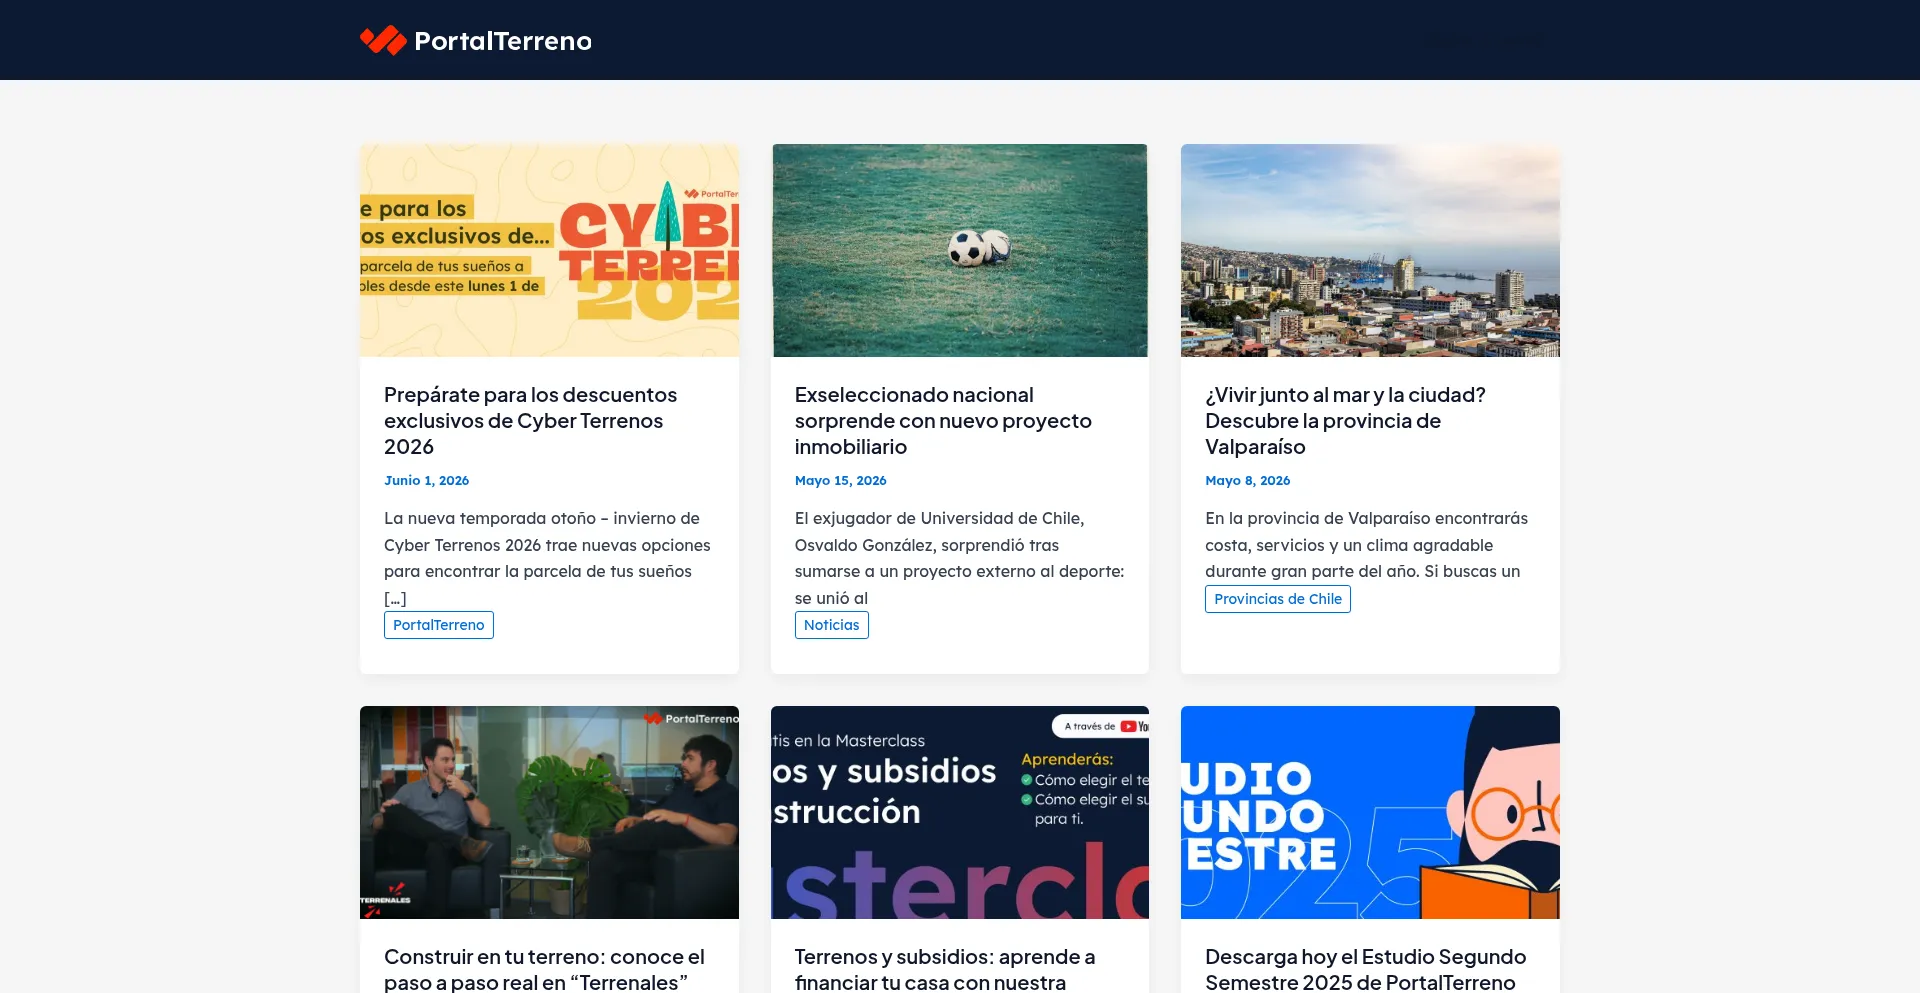Click excerpt 'En la provincia de Valparaíso encontrarás'
The height and width of the screenshot is (993, 1920).
(x=1367, y=545)
